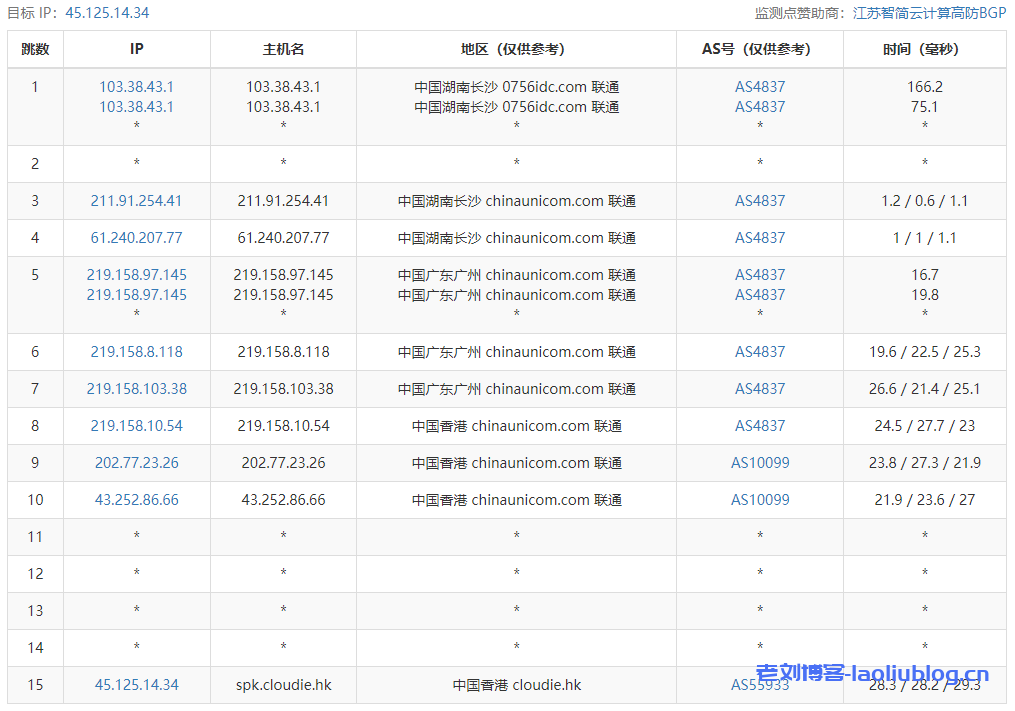
Task: Click the 45.125.14.34 link in hop 15
Action: pos(136,685)
